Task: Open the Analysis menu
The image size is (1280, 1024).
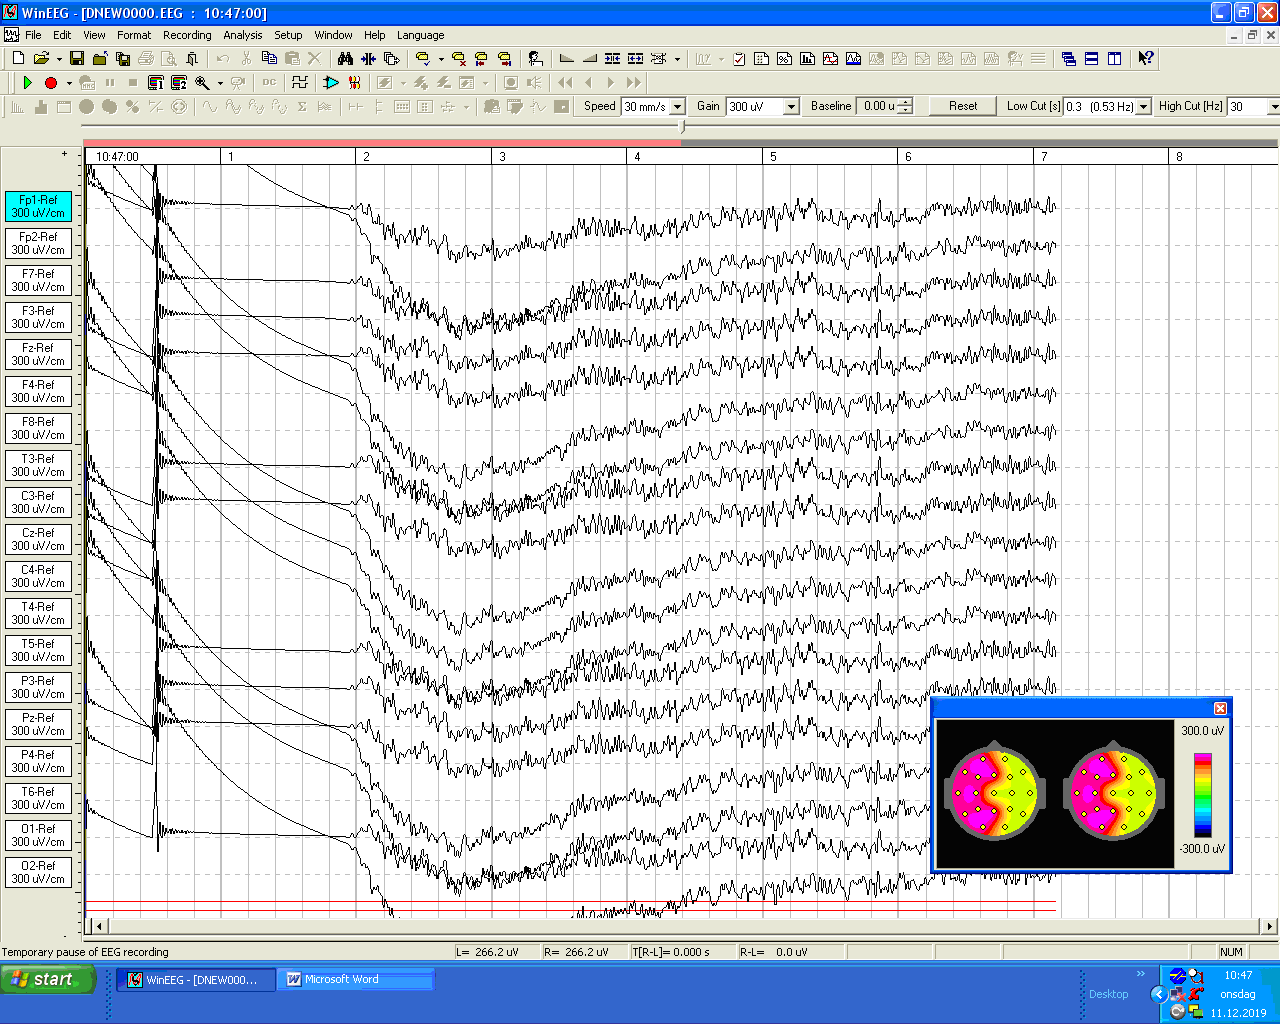Action: click(x=242, y=35)
